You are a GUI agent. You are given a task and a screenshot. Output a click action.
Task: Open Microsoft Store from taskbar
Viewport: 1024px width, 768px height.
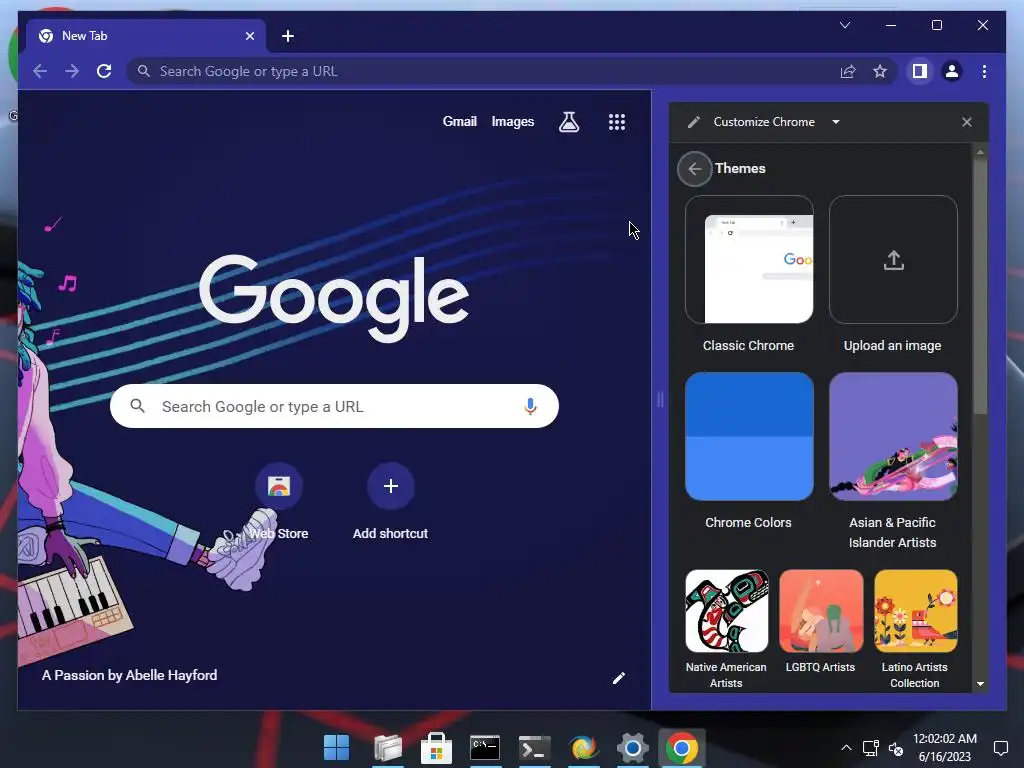tap(436, 748)
